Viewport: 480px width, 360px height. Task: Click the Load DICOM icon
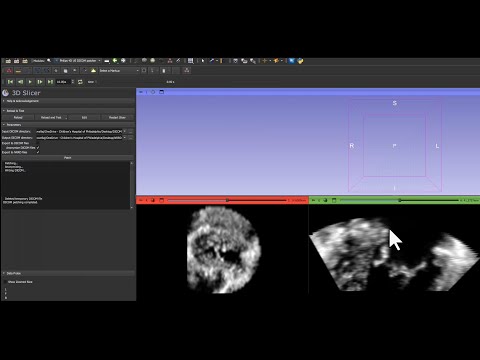point(17,61)
